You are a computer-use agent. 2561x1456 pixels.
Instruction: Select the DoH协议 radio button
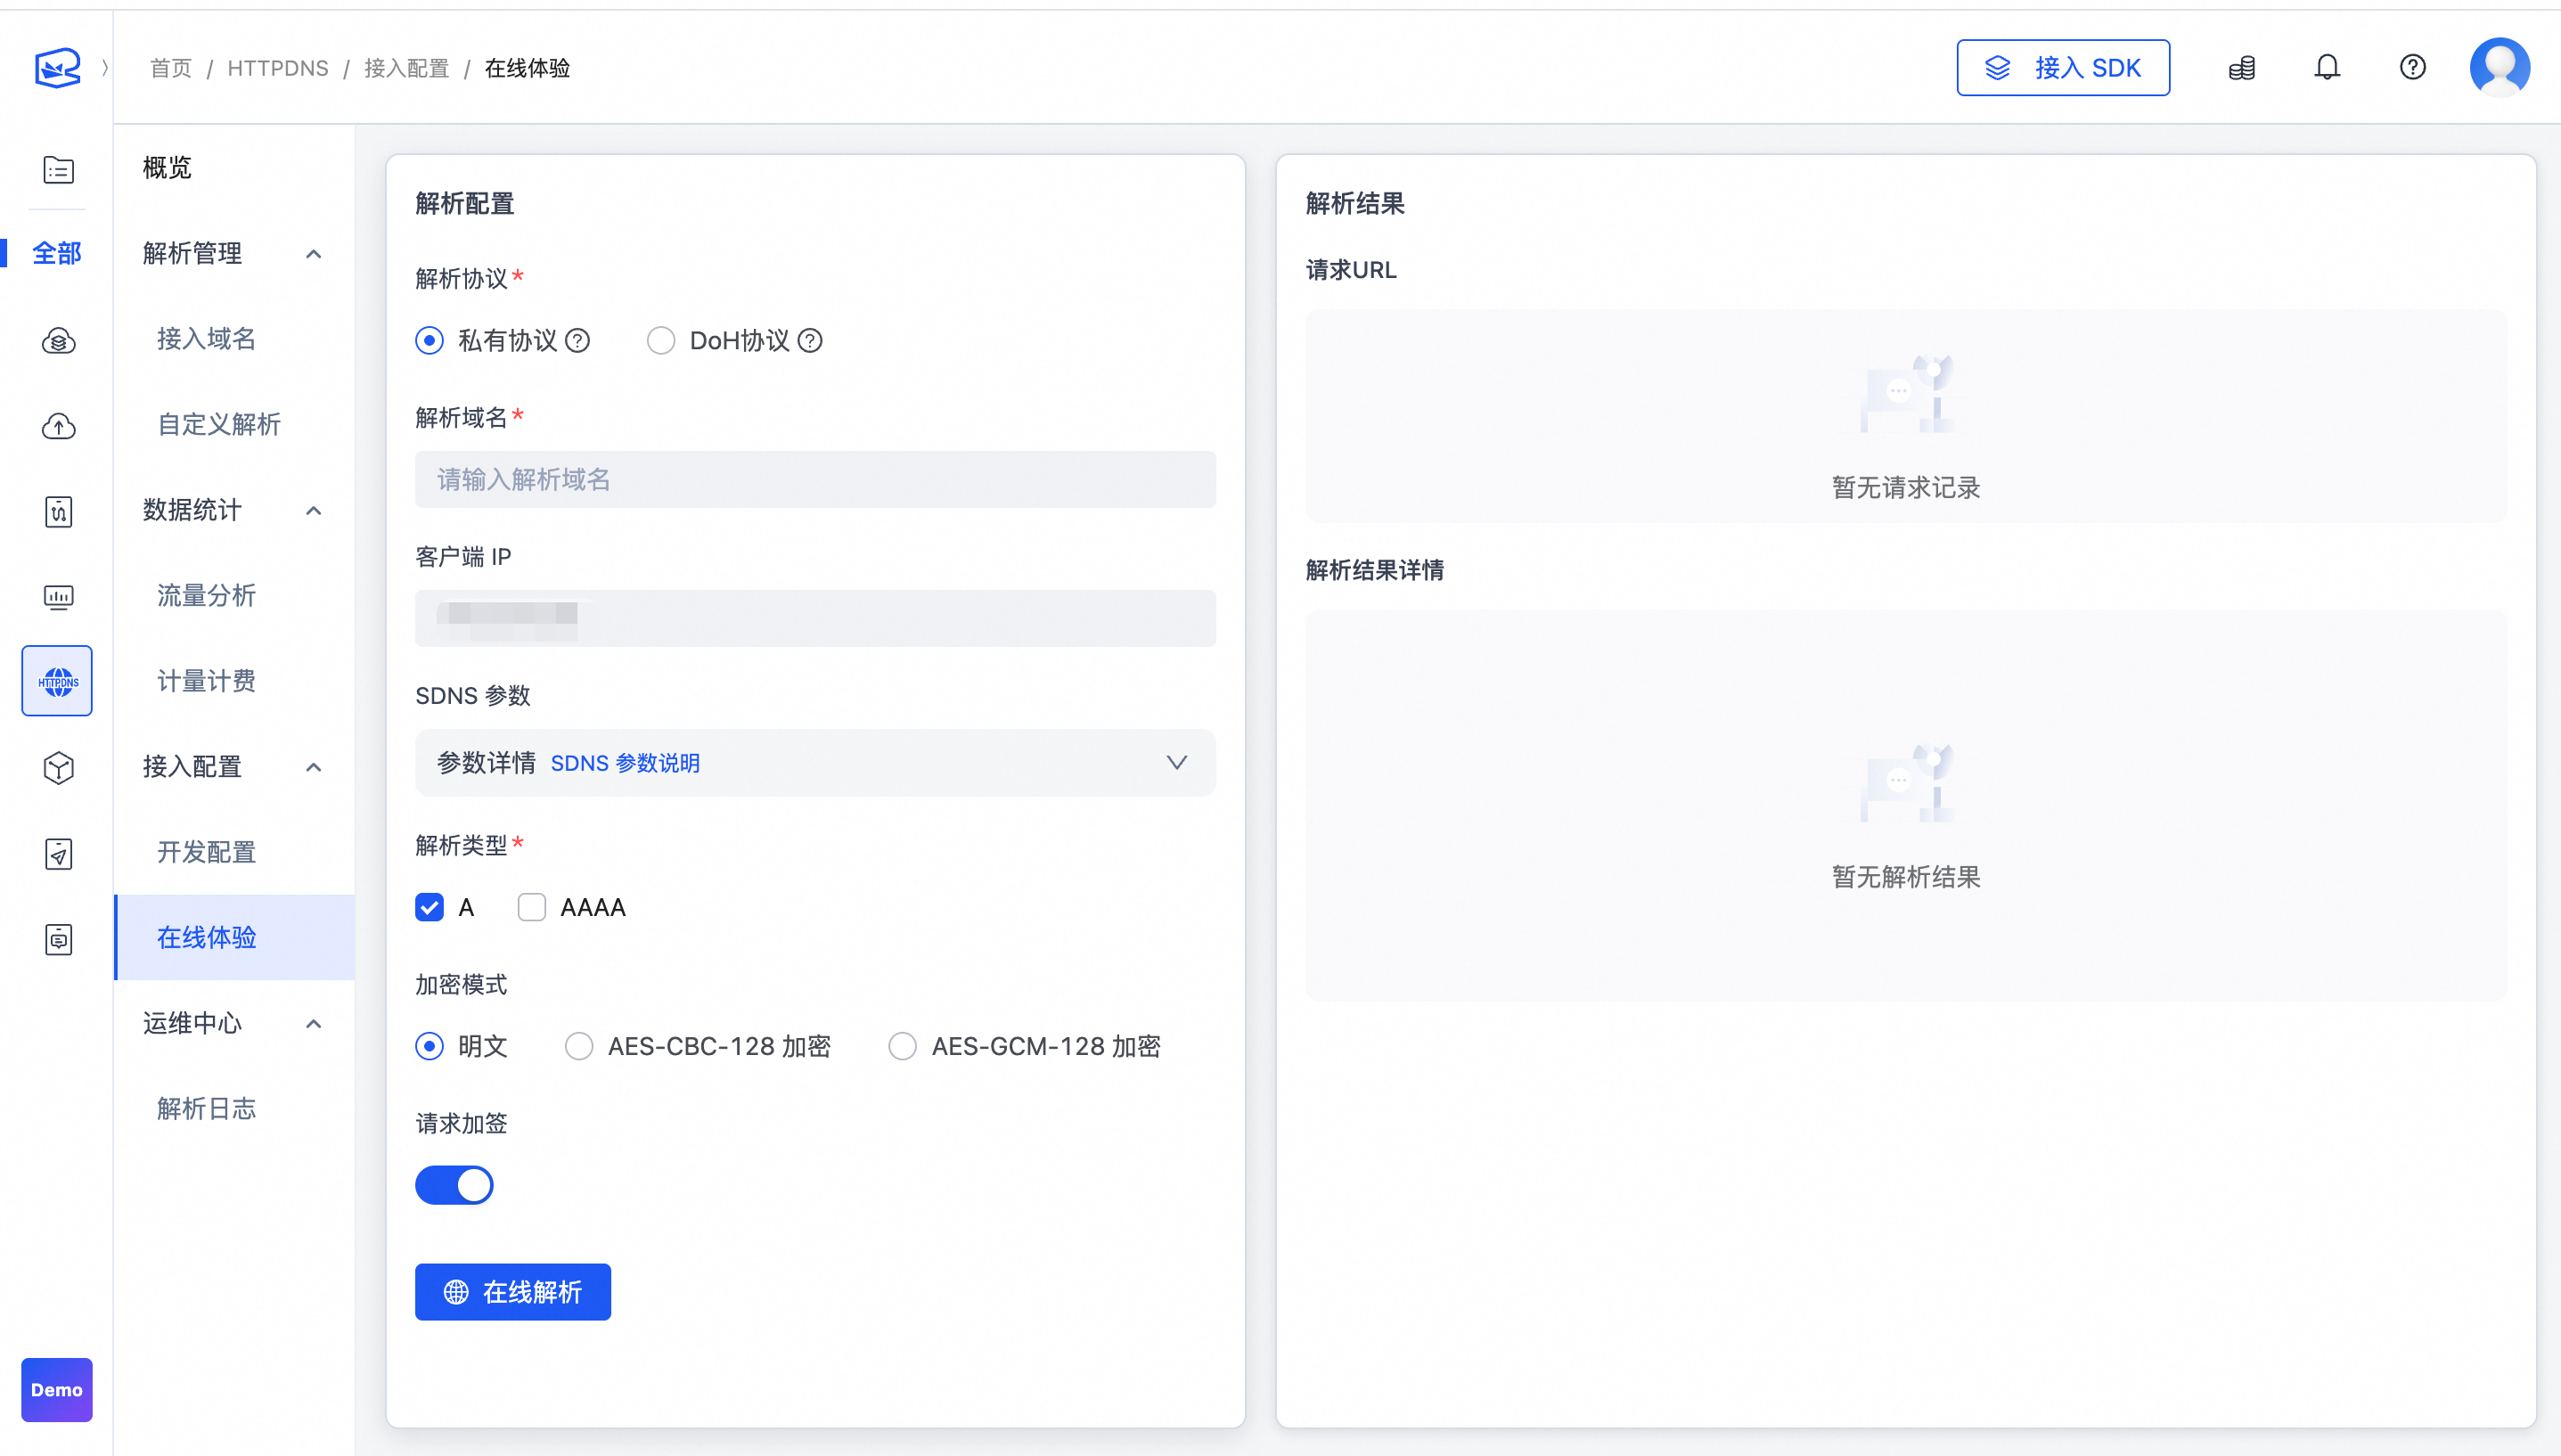coord(661,341)
